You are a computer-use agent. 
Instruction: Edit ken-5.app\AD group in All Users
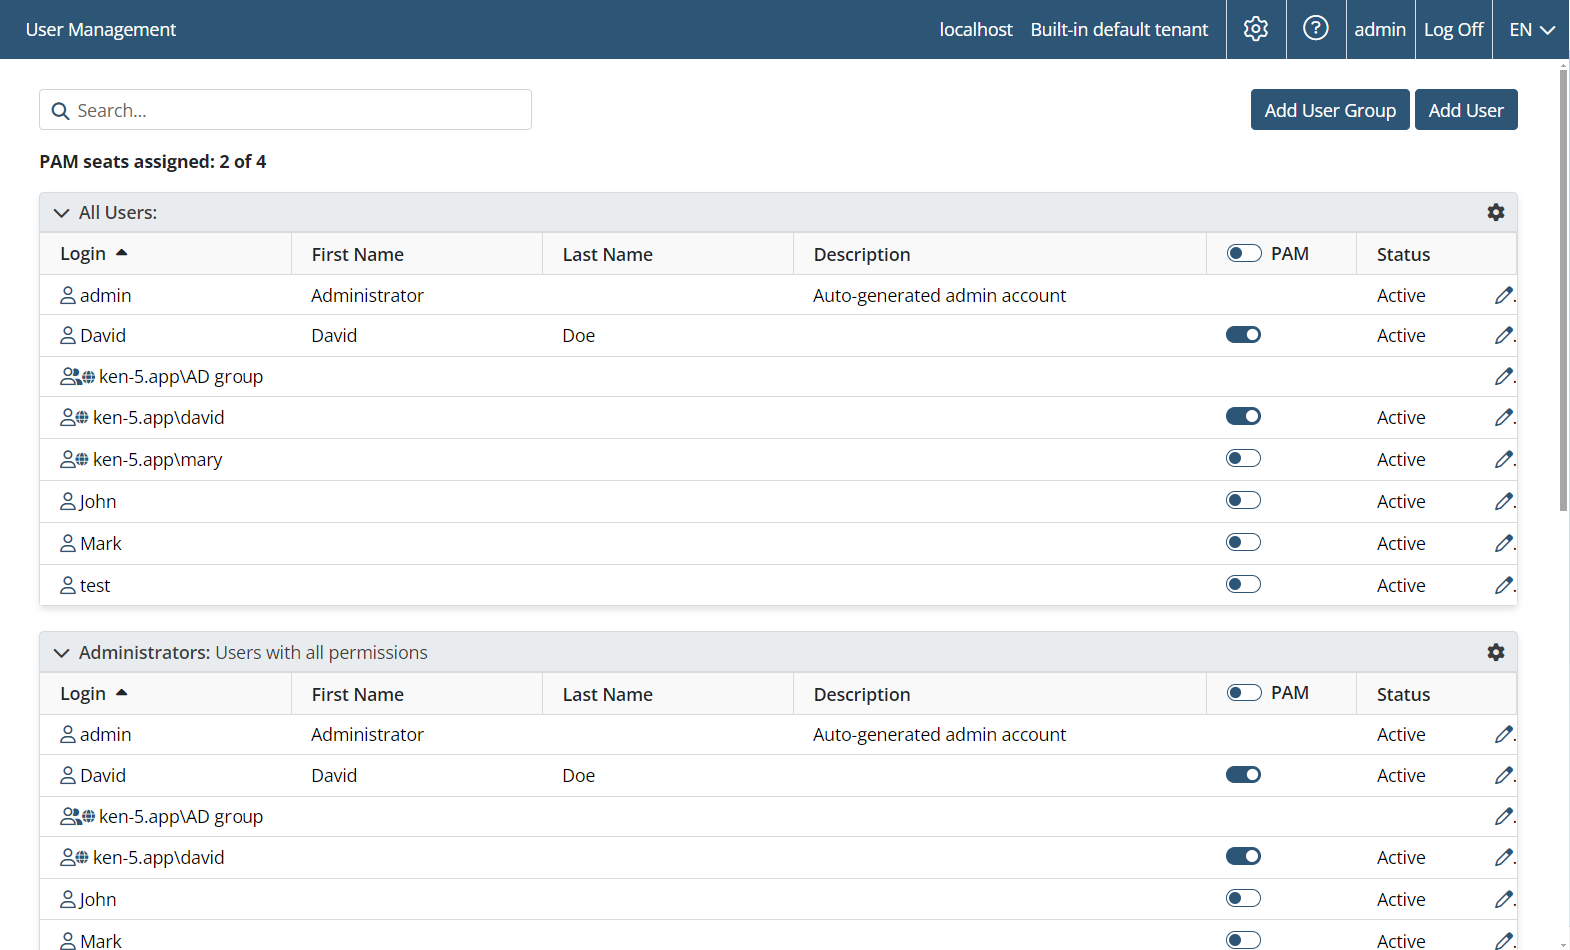coord(1503,376)
